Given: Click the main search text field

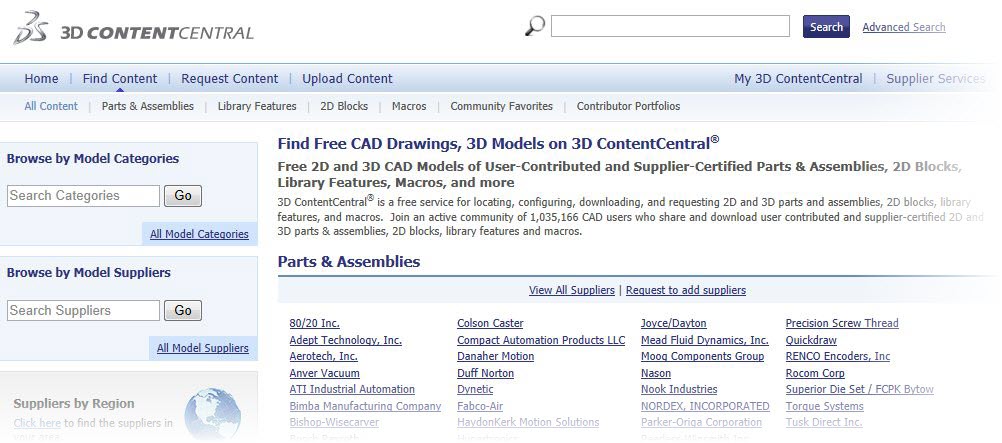Looking at the screenshot, I should pyautogui.click(x=669, y=27).
